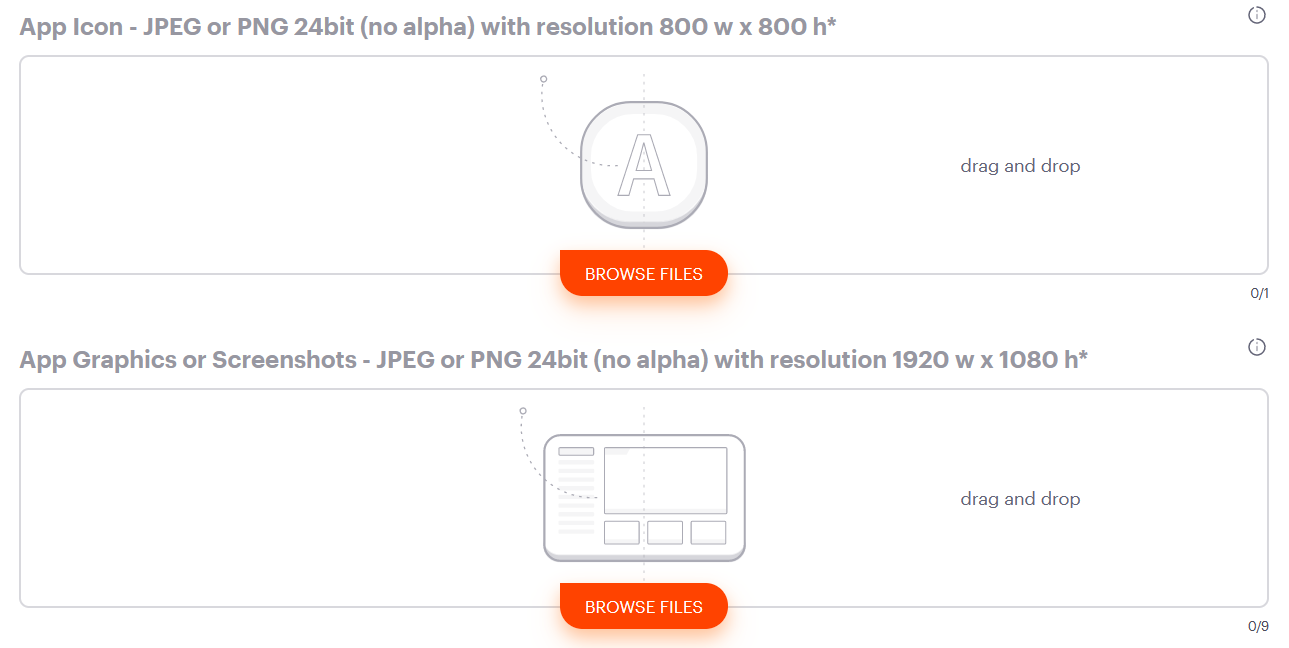Click the App Icon heading text
Screen dimensions: 1289x648
(428, 27)
